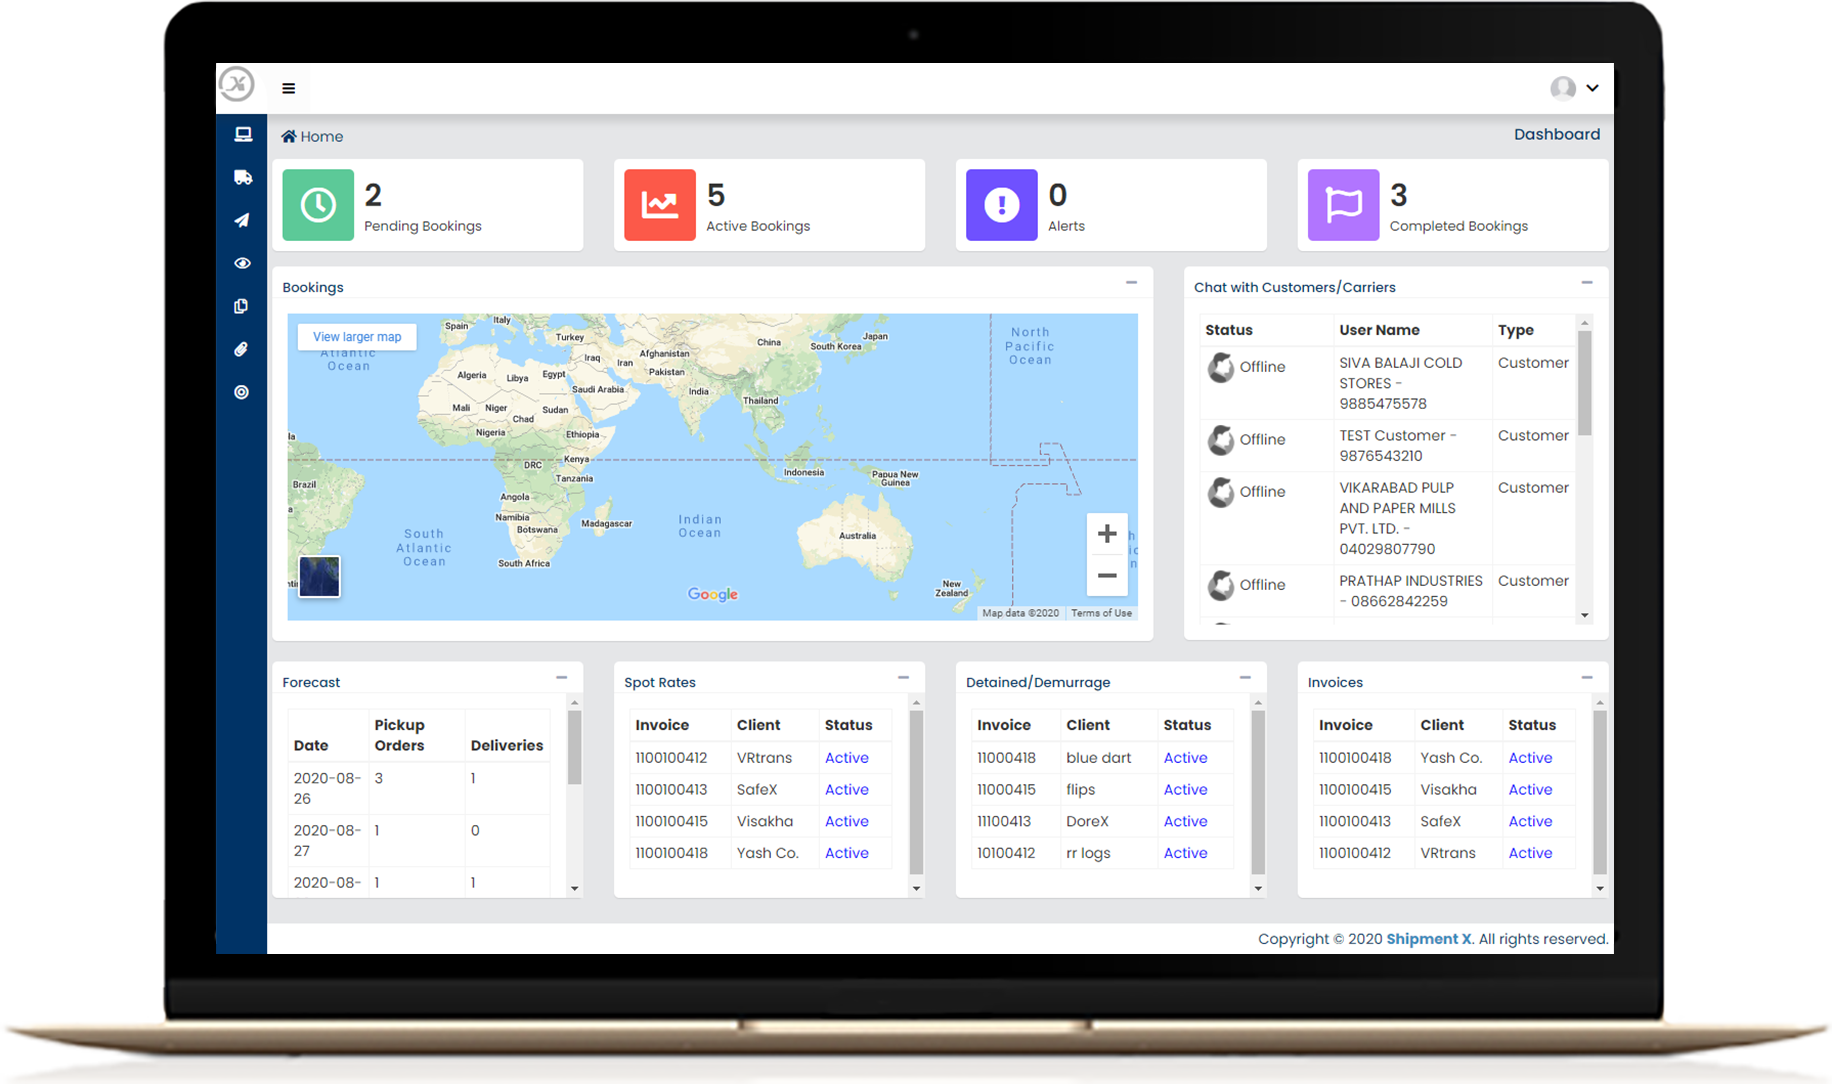
Task: Select Spot Rates invoice 1100100413
Action: coord(671,790)
